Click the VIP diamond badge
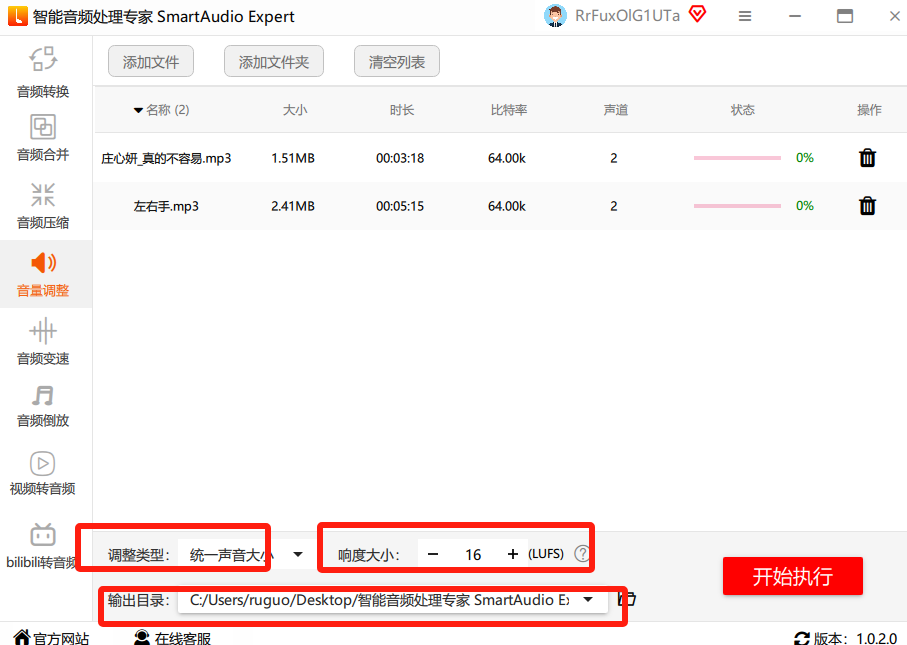This screenshot has width=907, height=645. (698, 14)
